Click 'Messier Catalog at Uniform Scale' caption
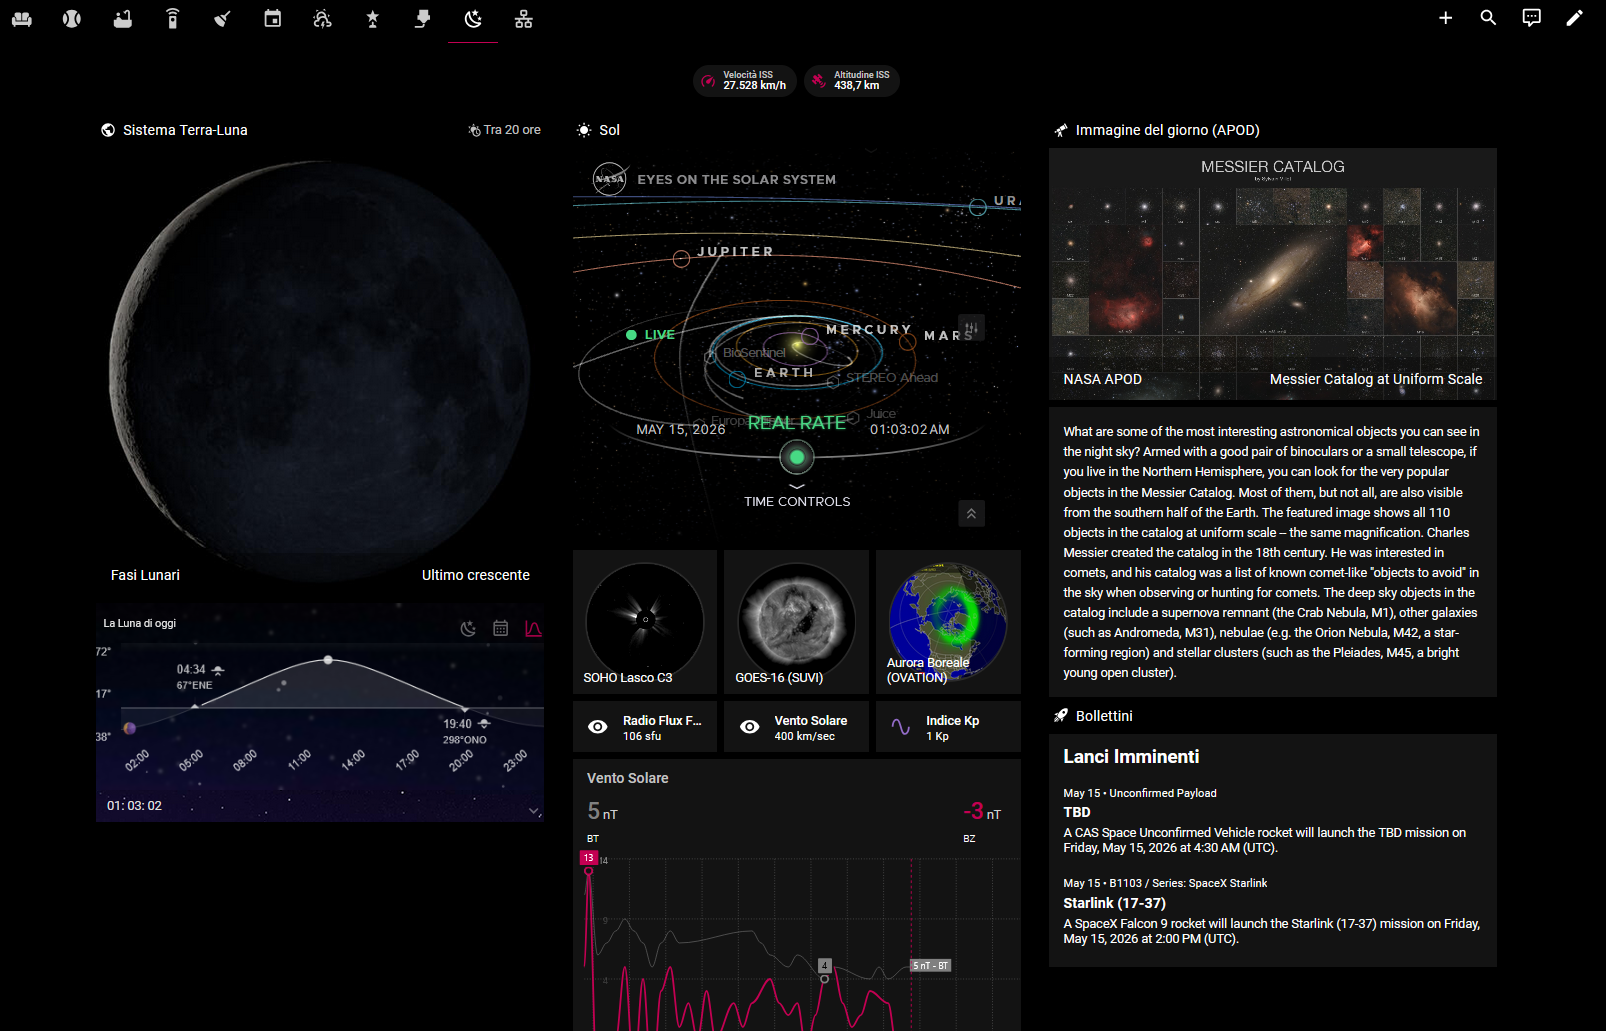 click(1376, 379)
